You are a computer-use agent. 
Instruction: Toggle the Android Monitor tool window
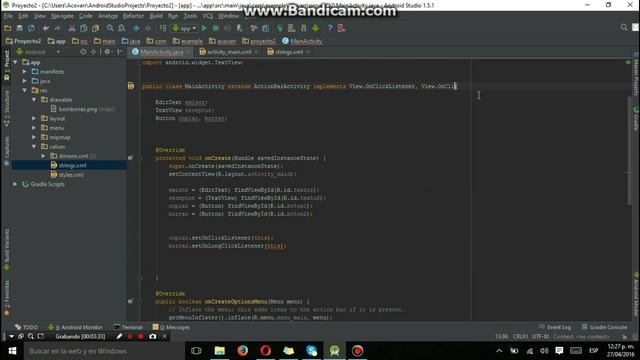76,327
